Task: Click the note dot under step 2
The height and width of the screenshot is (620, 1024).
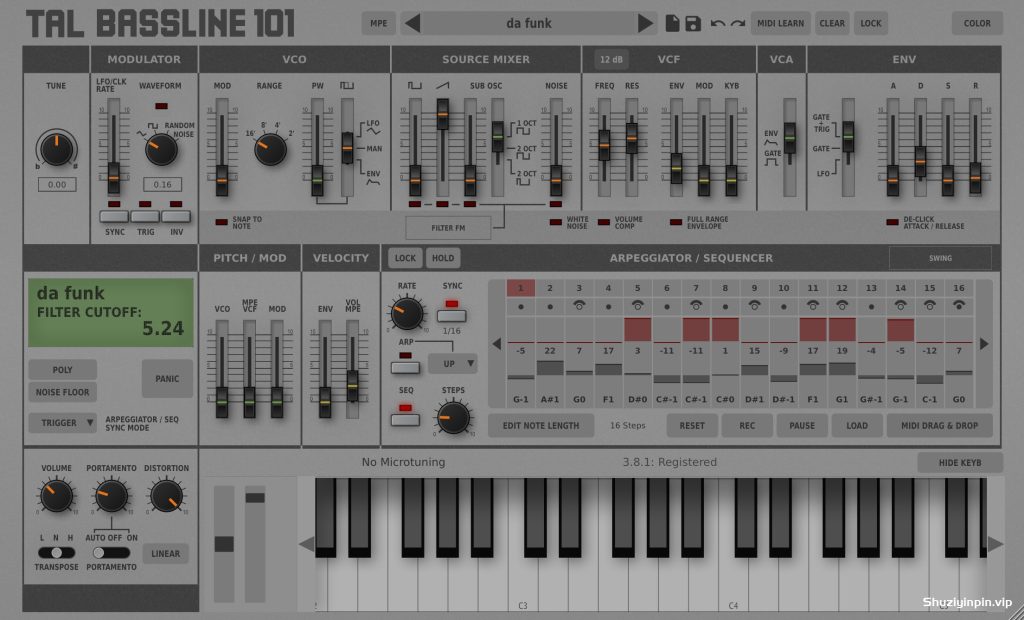Action: pyautogui.click(x=550, y=306)
